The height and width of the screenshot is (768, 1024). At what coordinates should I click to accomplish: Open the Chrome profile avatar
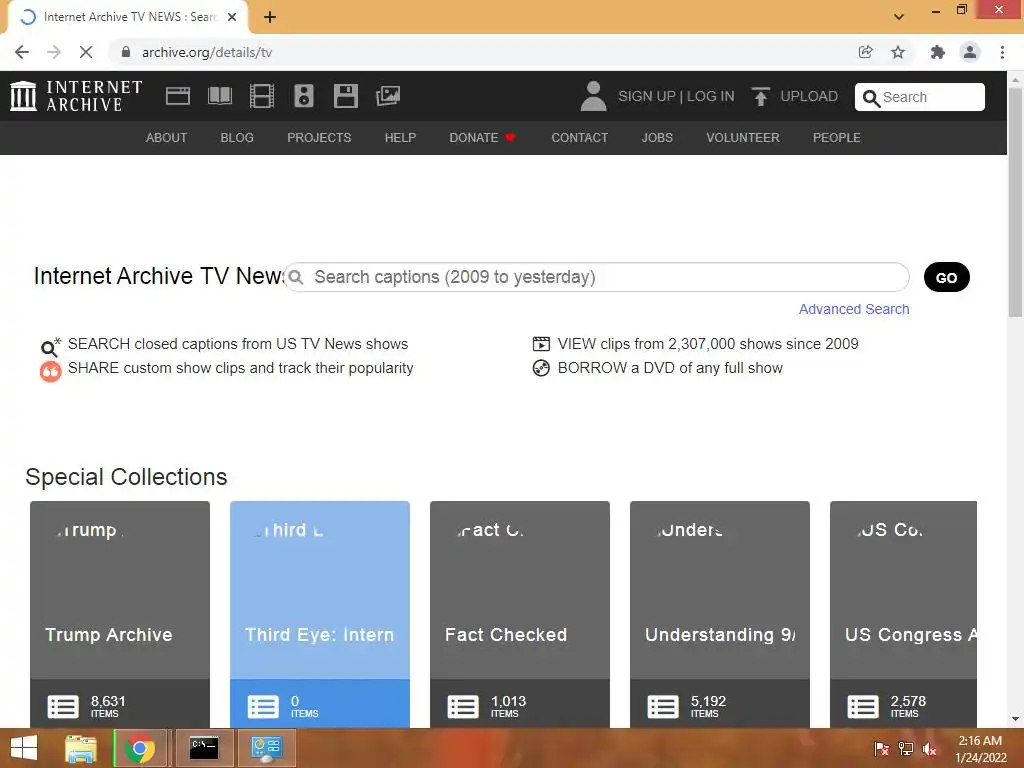pos(970,52)
